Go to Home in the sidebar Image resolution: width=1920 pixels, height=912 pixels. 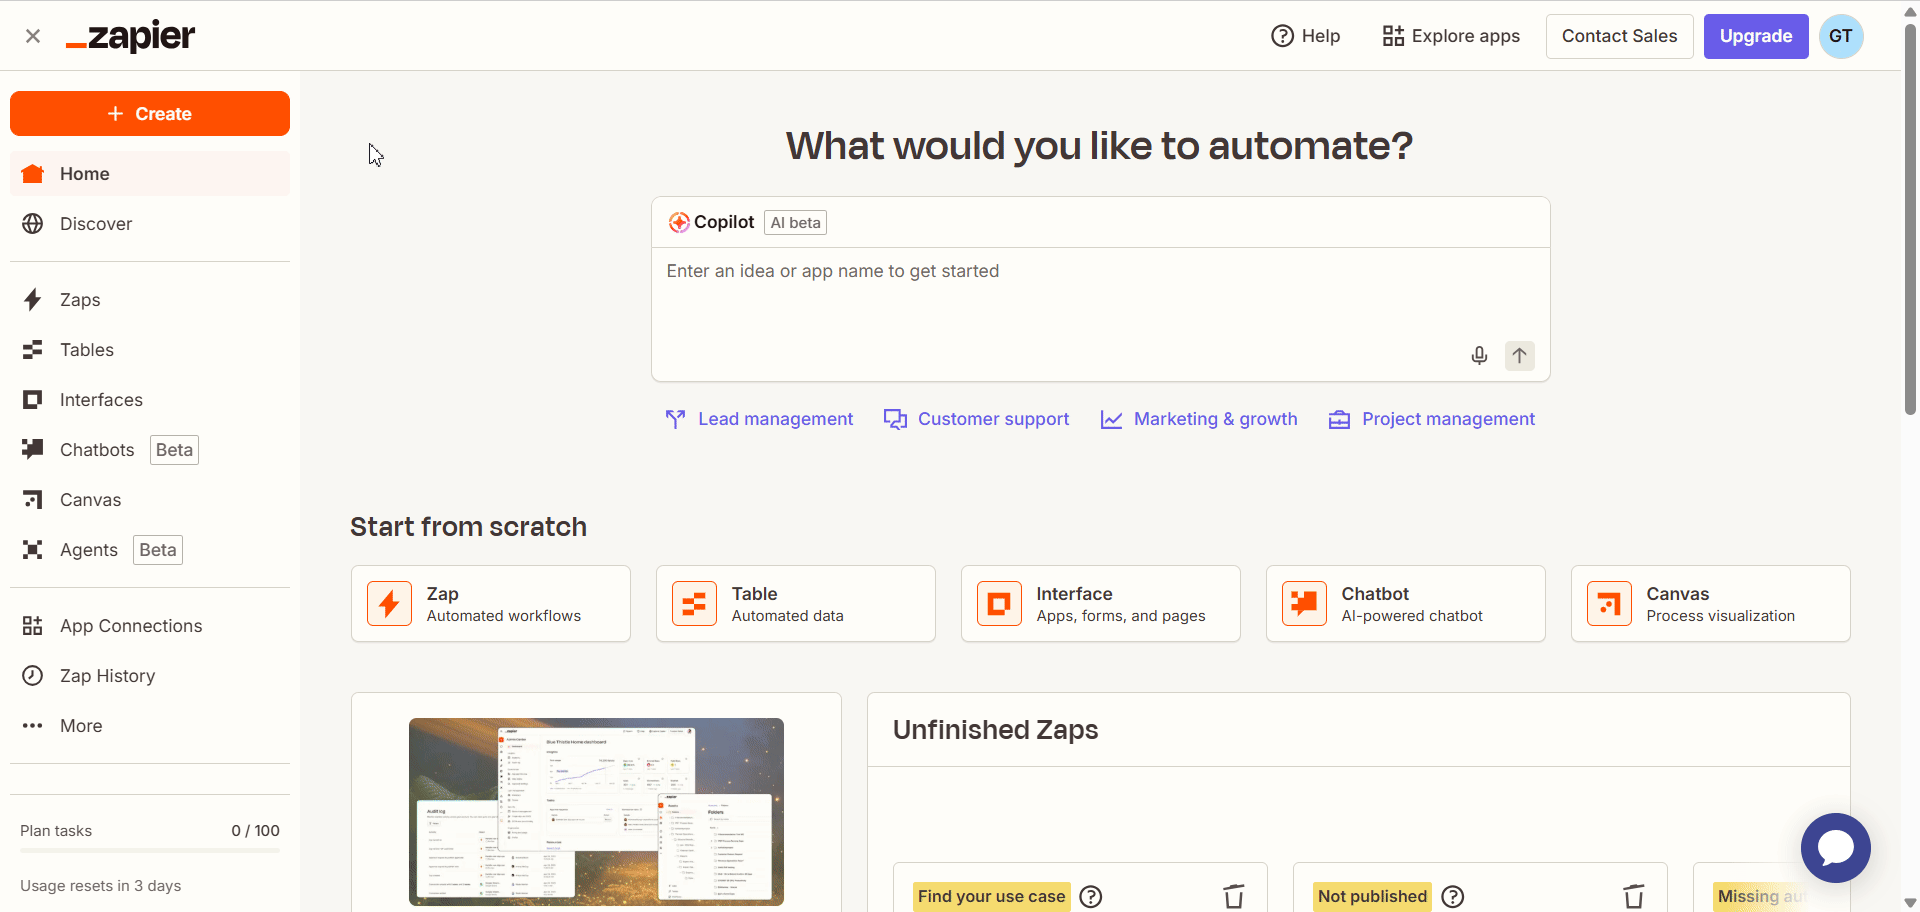coord(150,174)
